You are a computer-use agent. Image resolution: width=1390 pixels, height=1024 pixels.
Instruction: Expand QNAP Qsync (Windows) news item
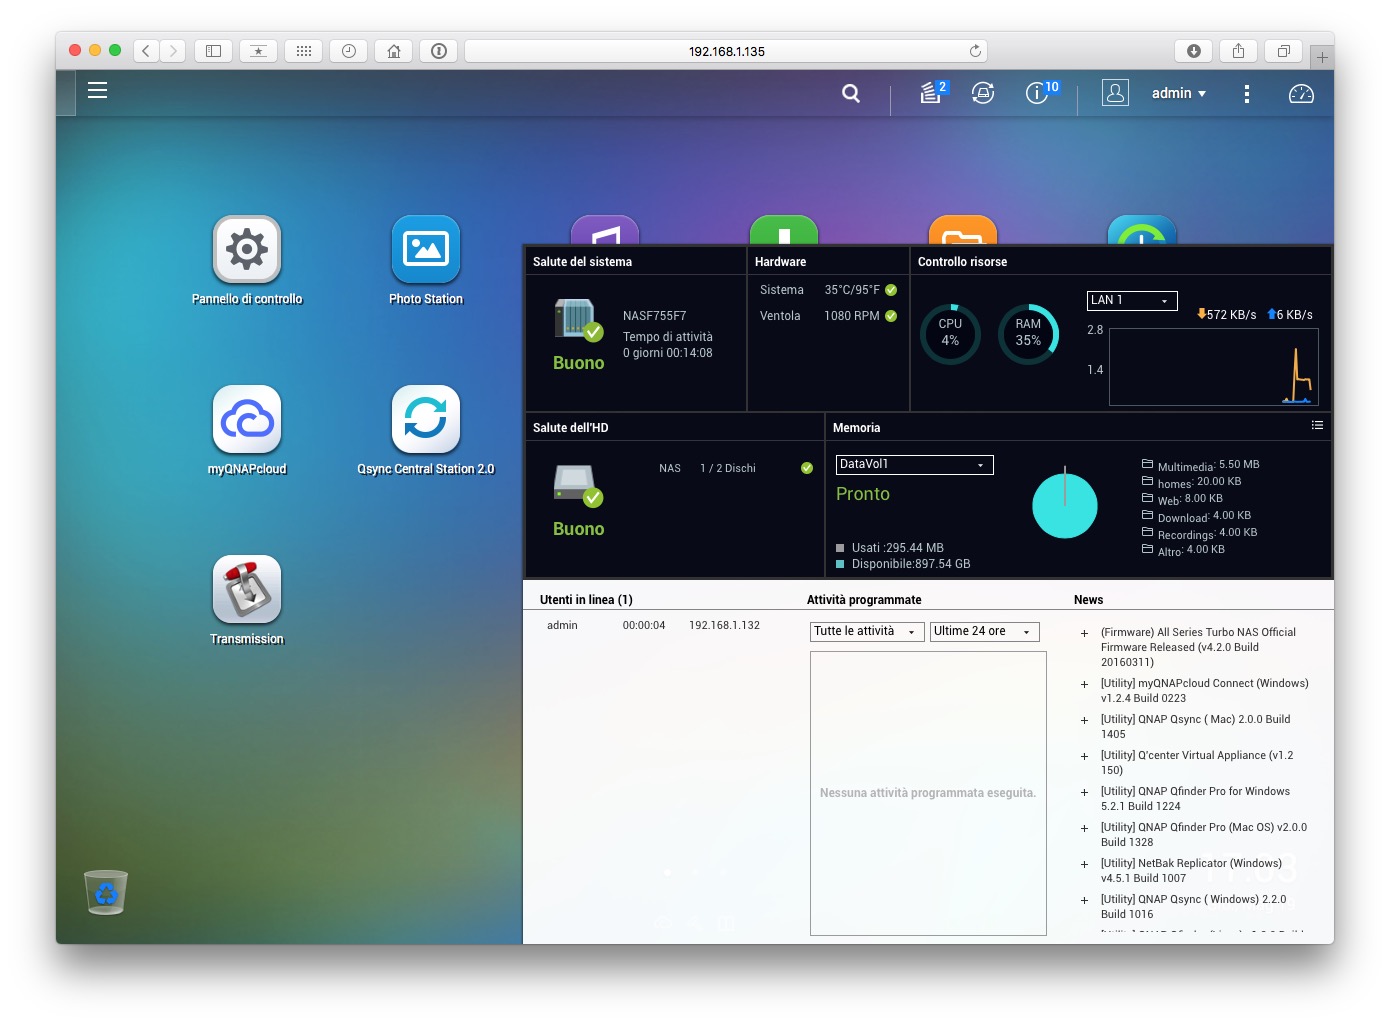coord(1084,900)
